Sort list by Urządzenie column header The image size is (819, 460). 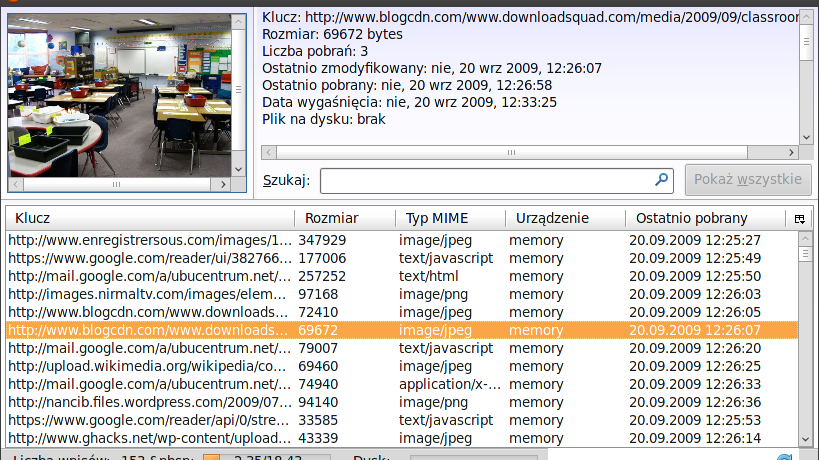click(566, 218)
